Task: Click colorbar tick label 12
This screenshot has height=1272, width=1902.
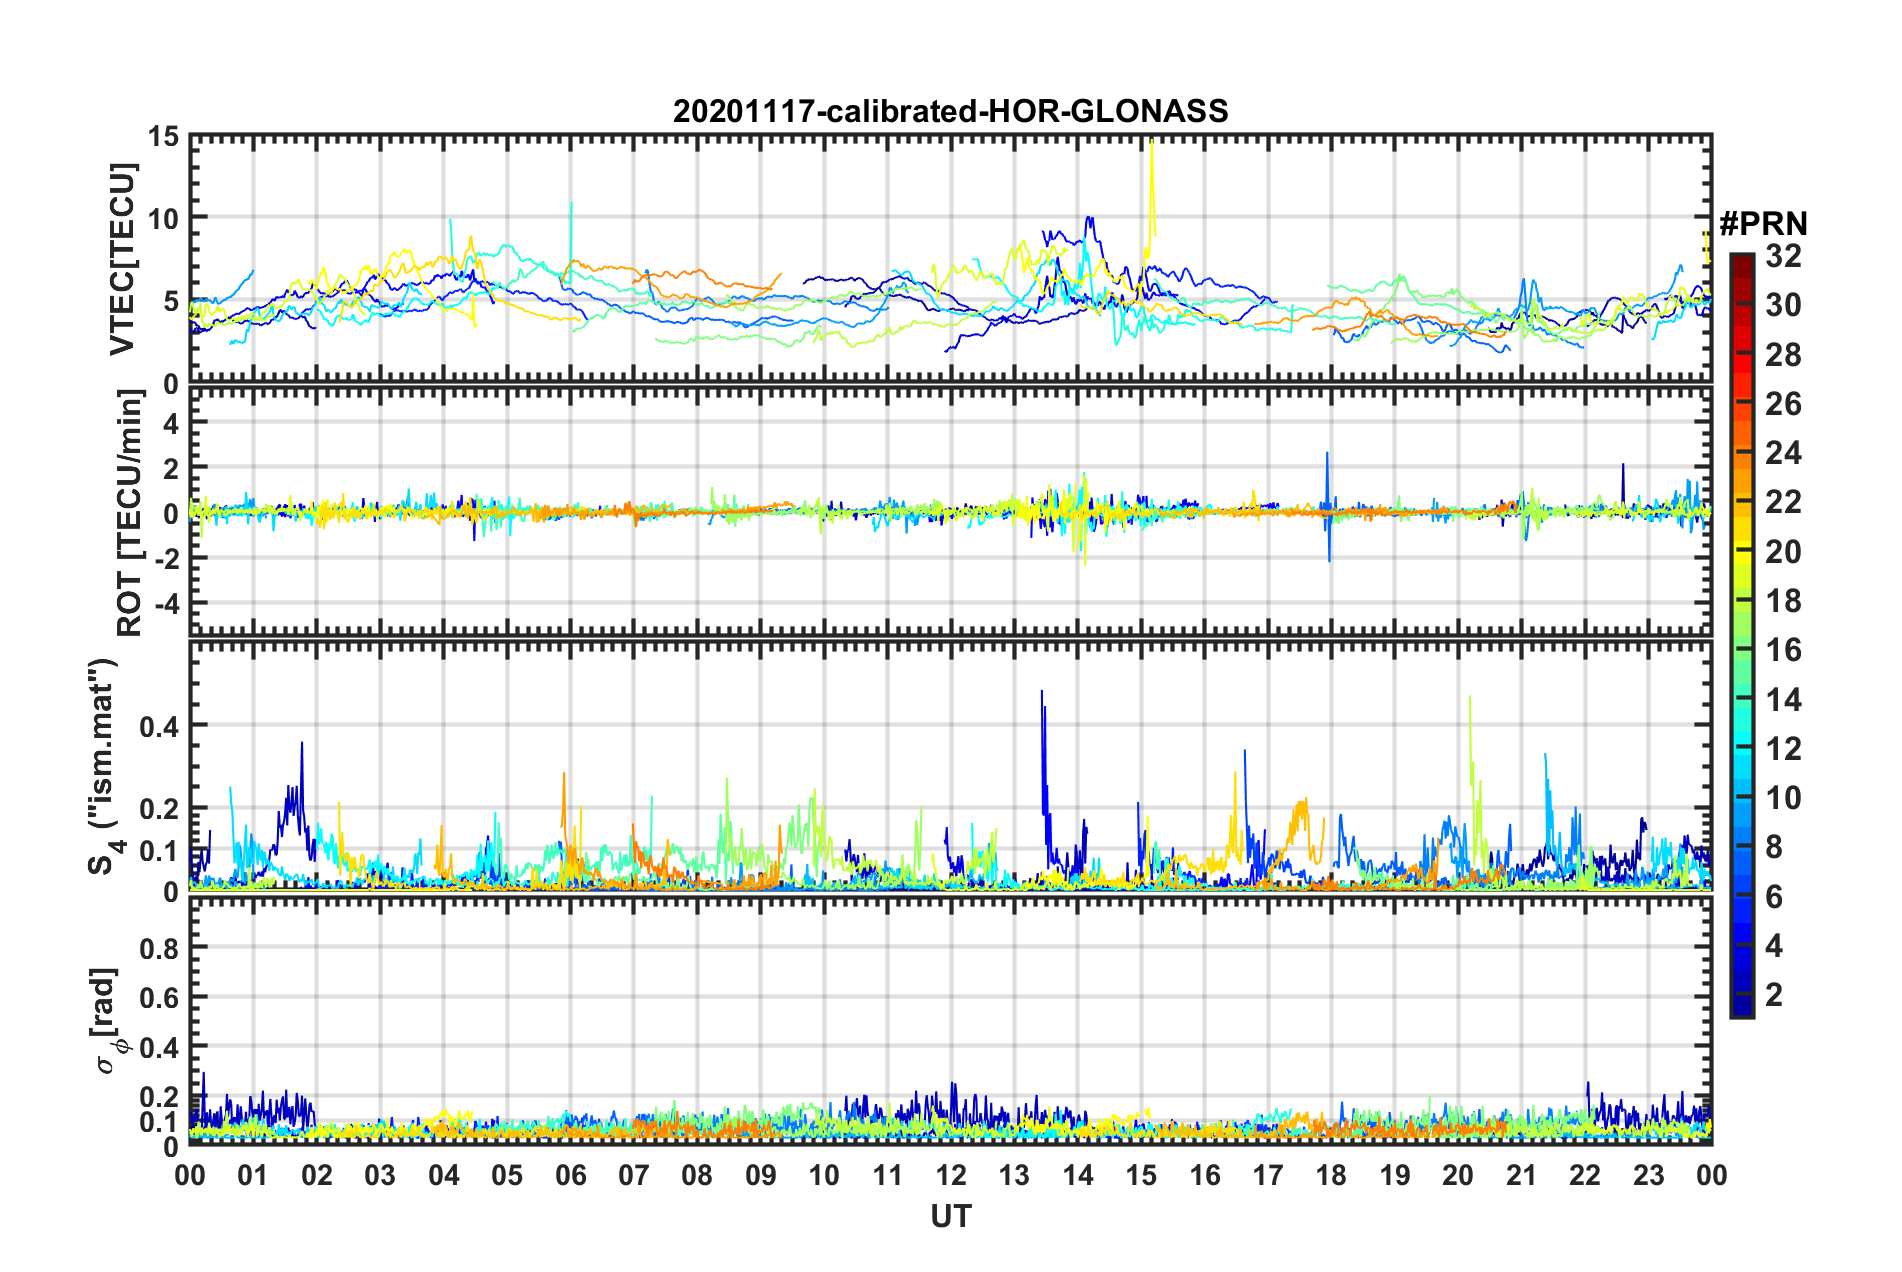Action: tap(1782, 749)
